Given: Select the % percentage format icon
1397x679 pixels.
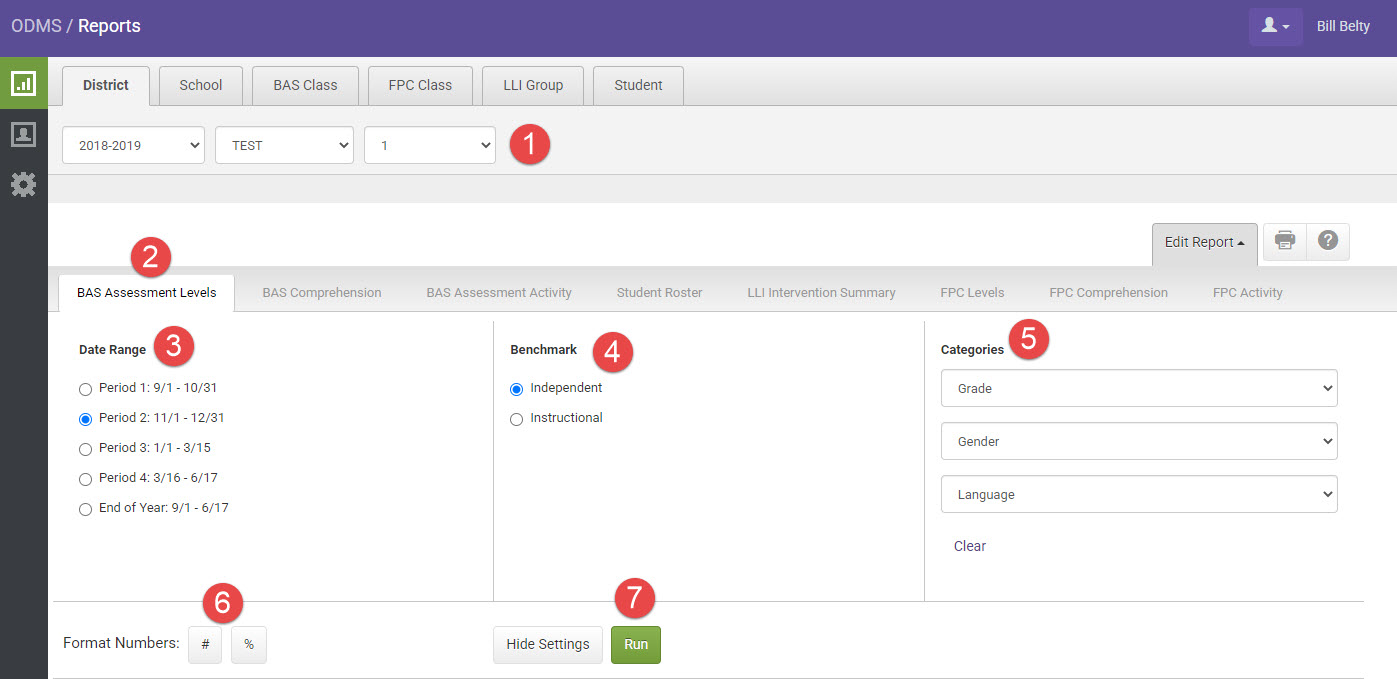Looking at the screenshot, I should pos(248,644).
